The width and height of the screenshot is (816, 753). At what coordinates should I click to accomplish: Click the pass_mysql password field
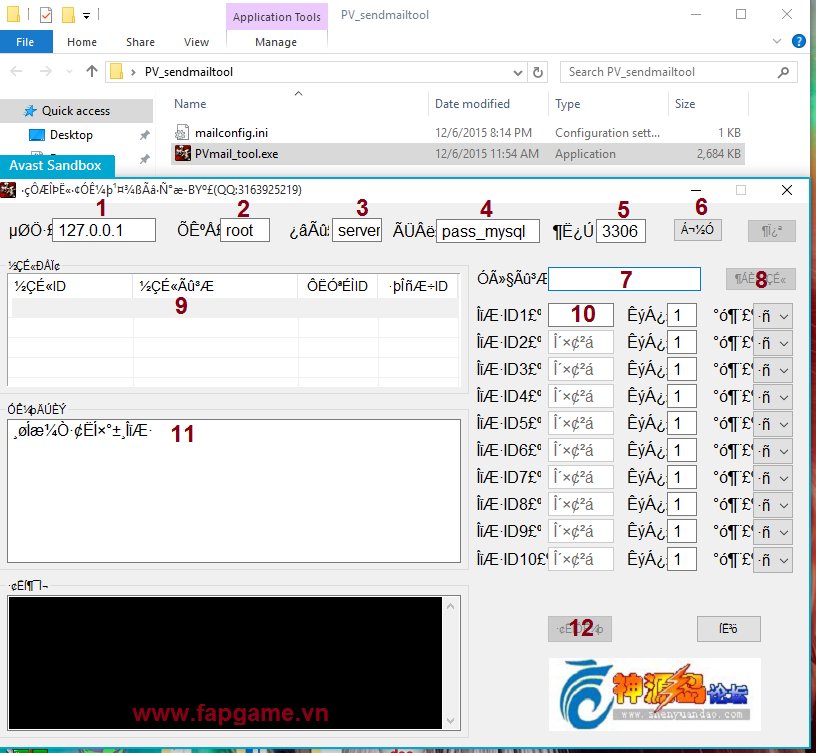[488, 231]
